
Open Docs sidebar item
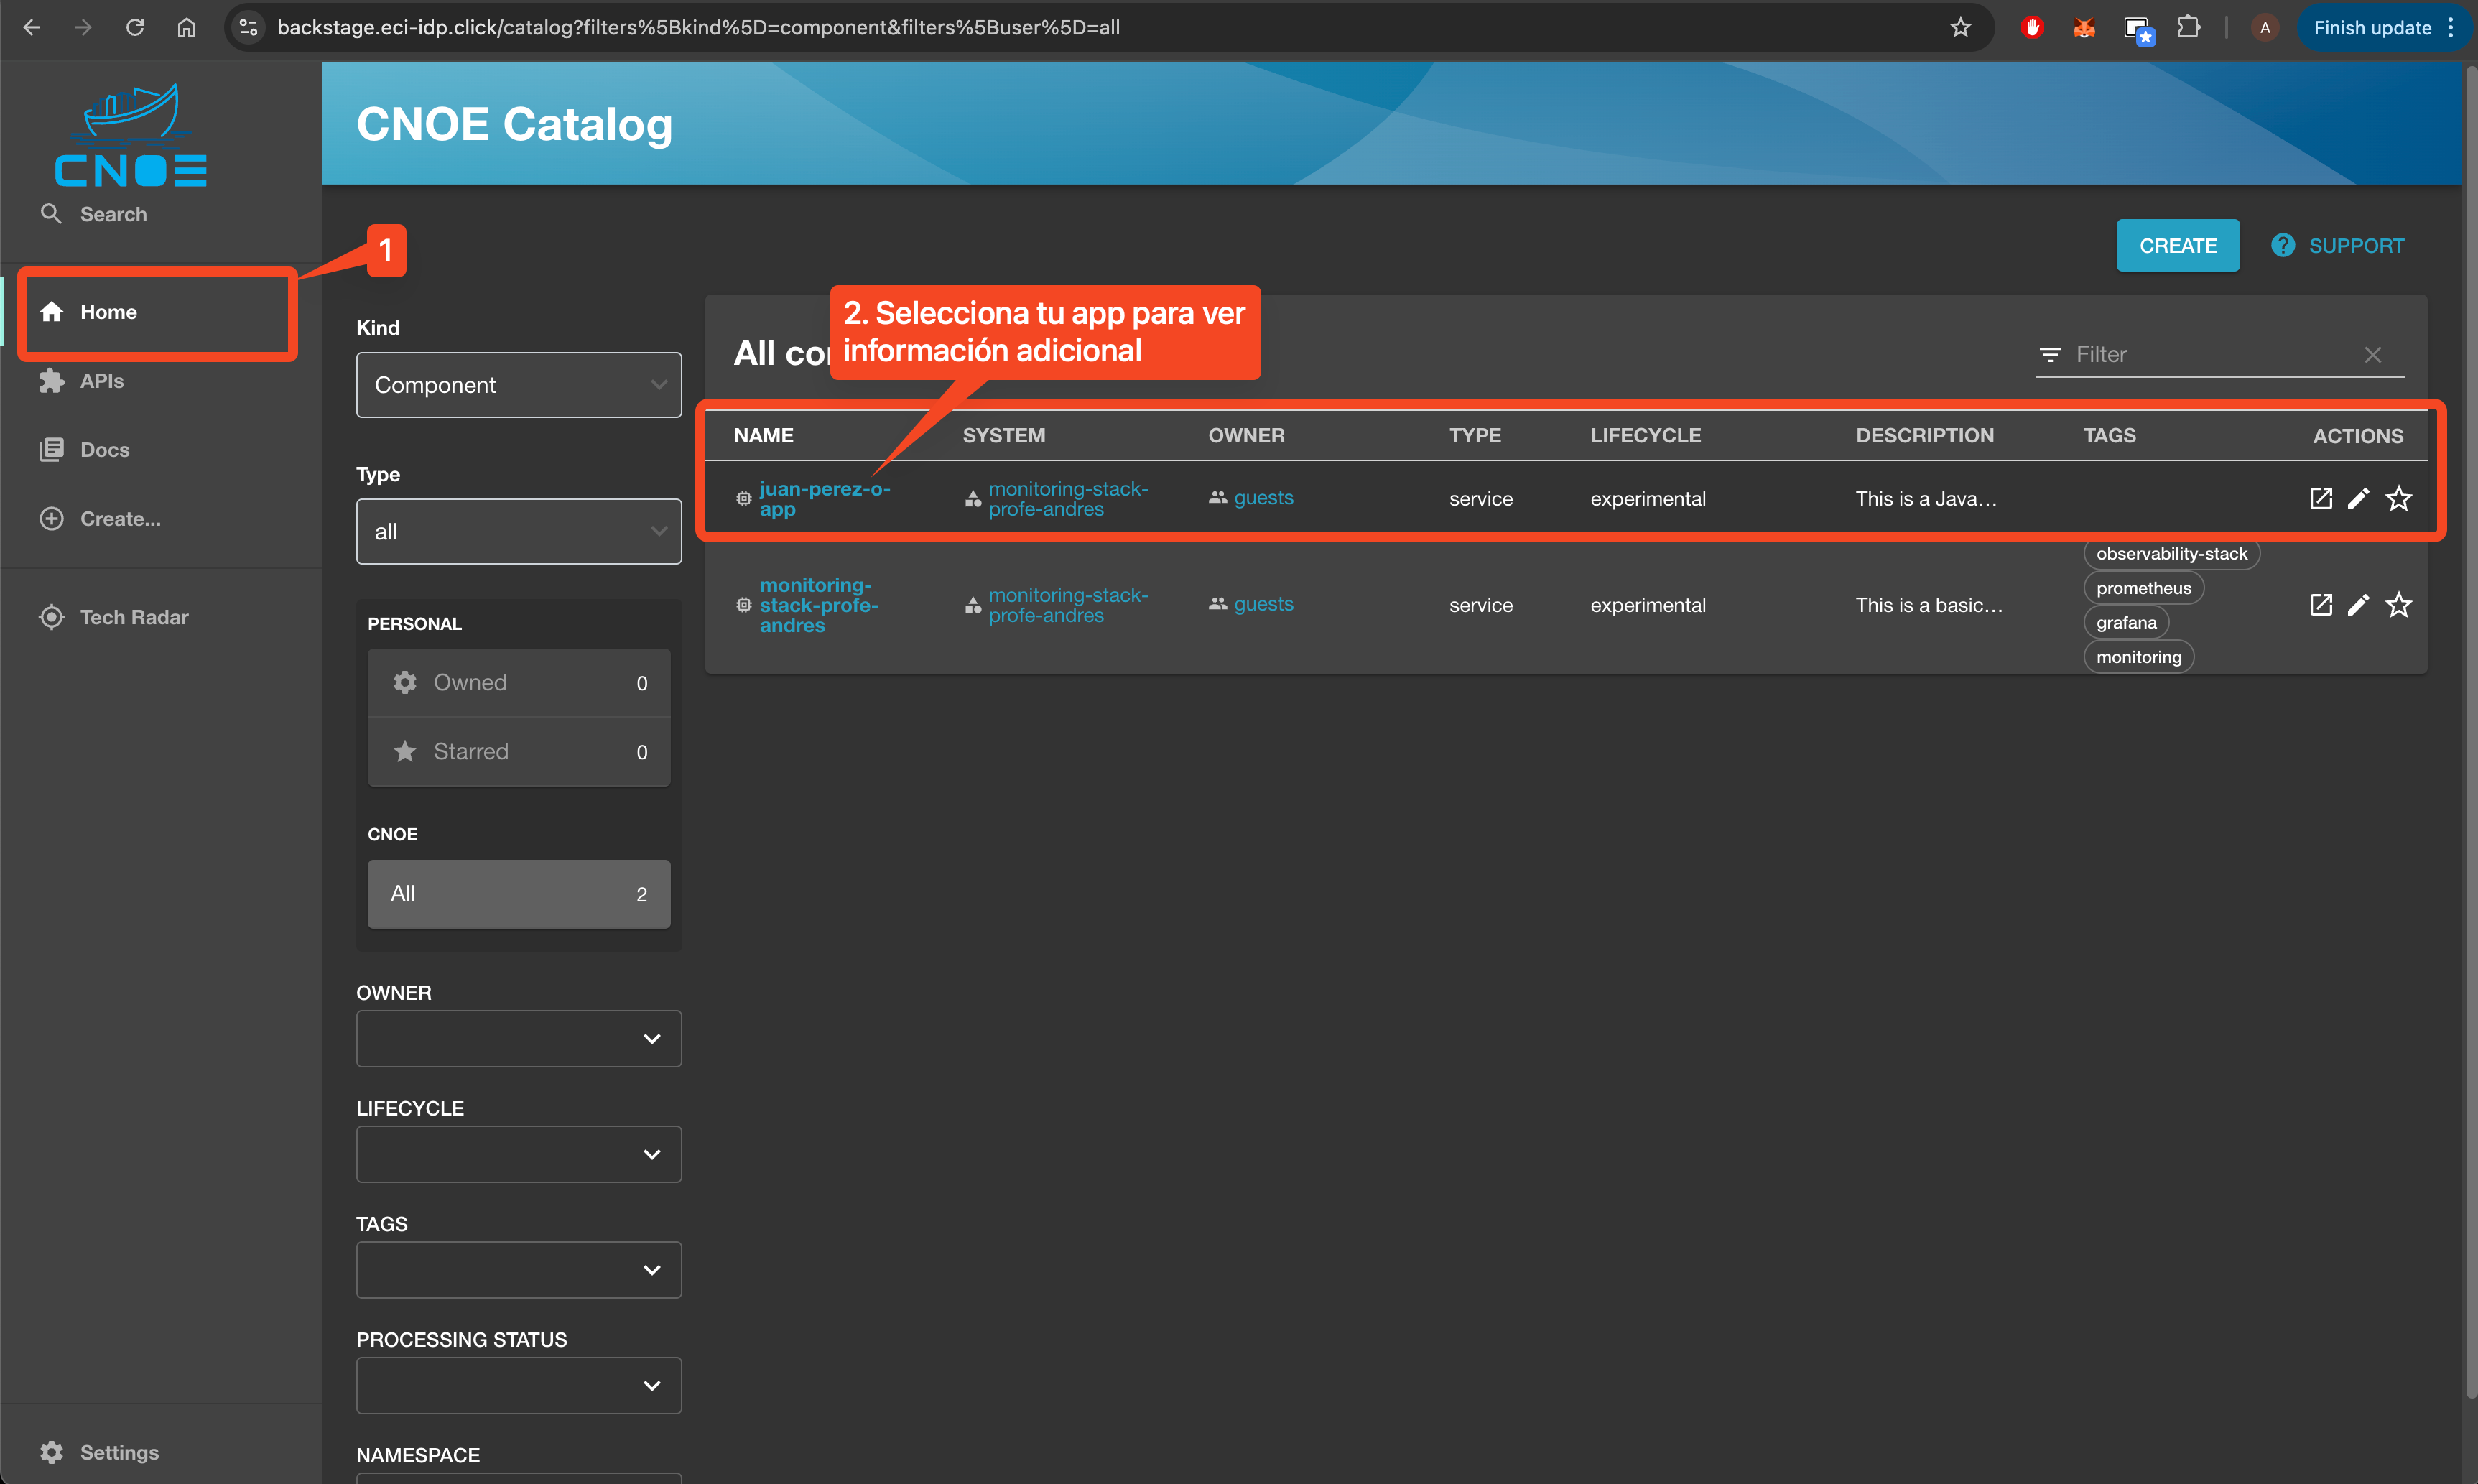[x=104, y=450]
